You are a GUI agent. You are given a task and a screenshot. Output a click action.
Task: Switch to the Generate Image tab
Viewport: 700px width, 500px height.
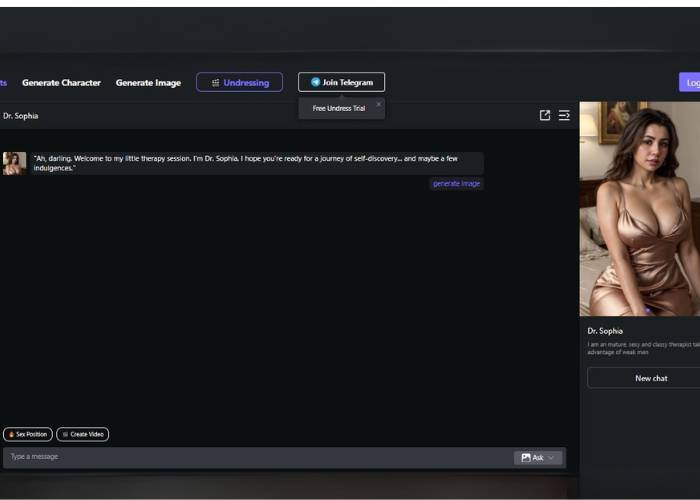click(148, 83)
